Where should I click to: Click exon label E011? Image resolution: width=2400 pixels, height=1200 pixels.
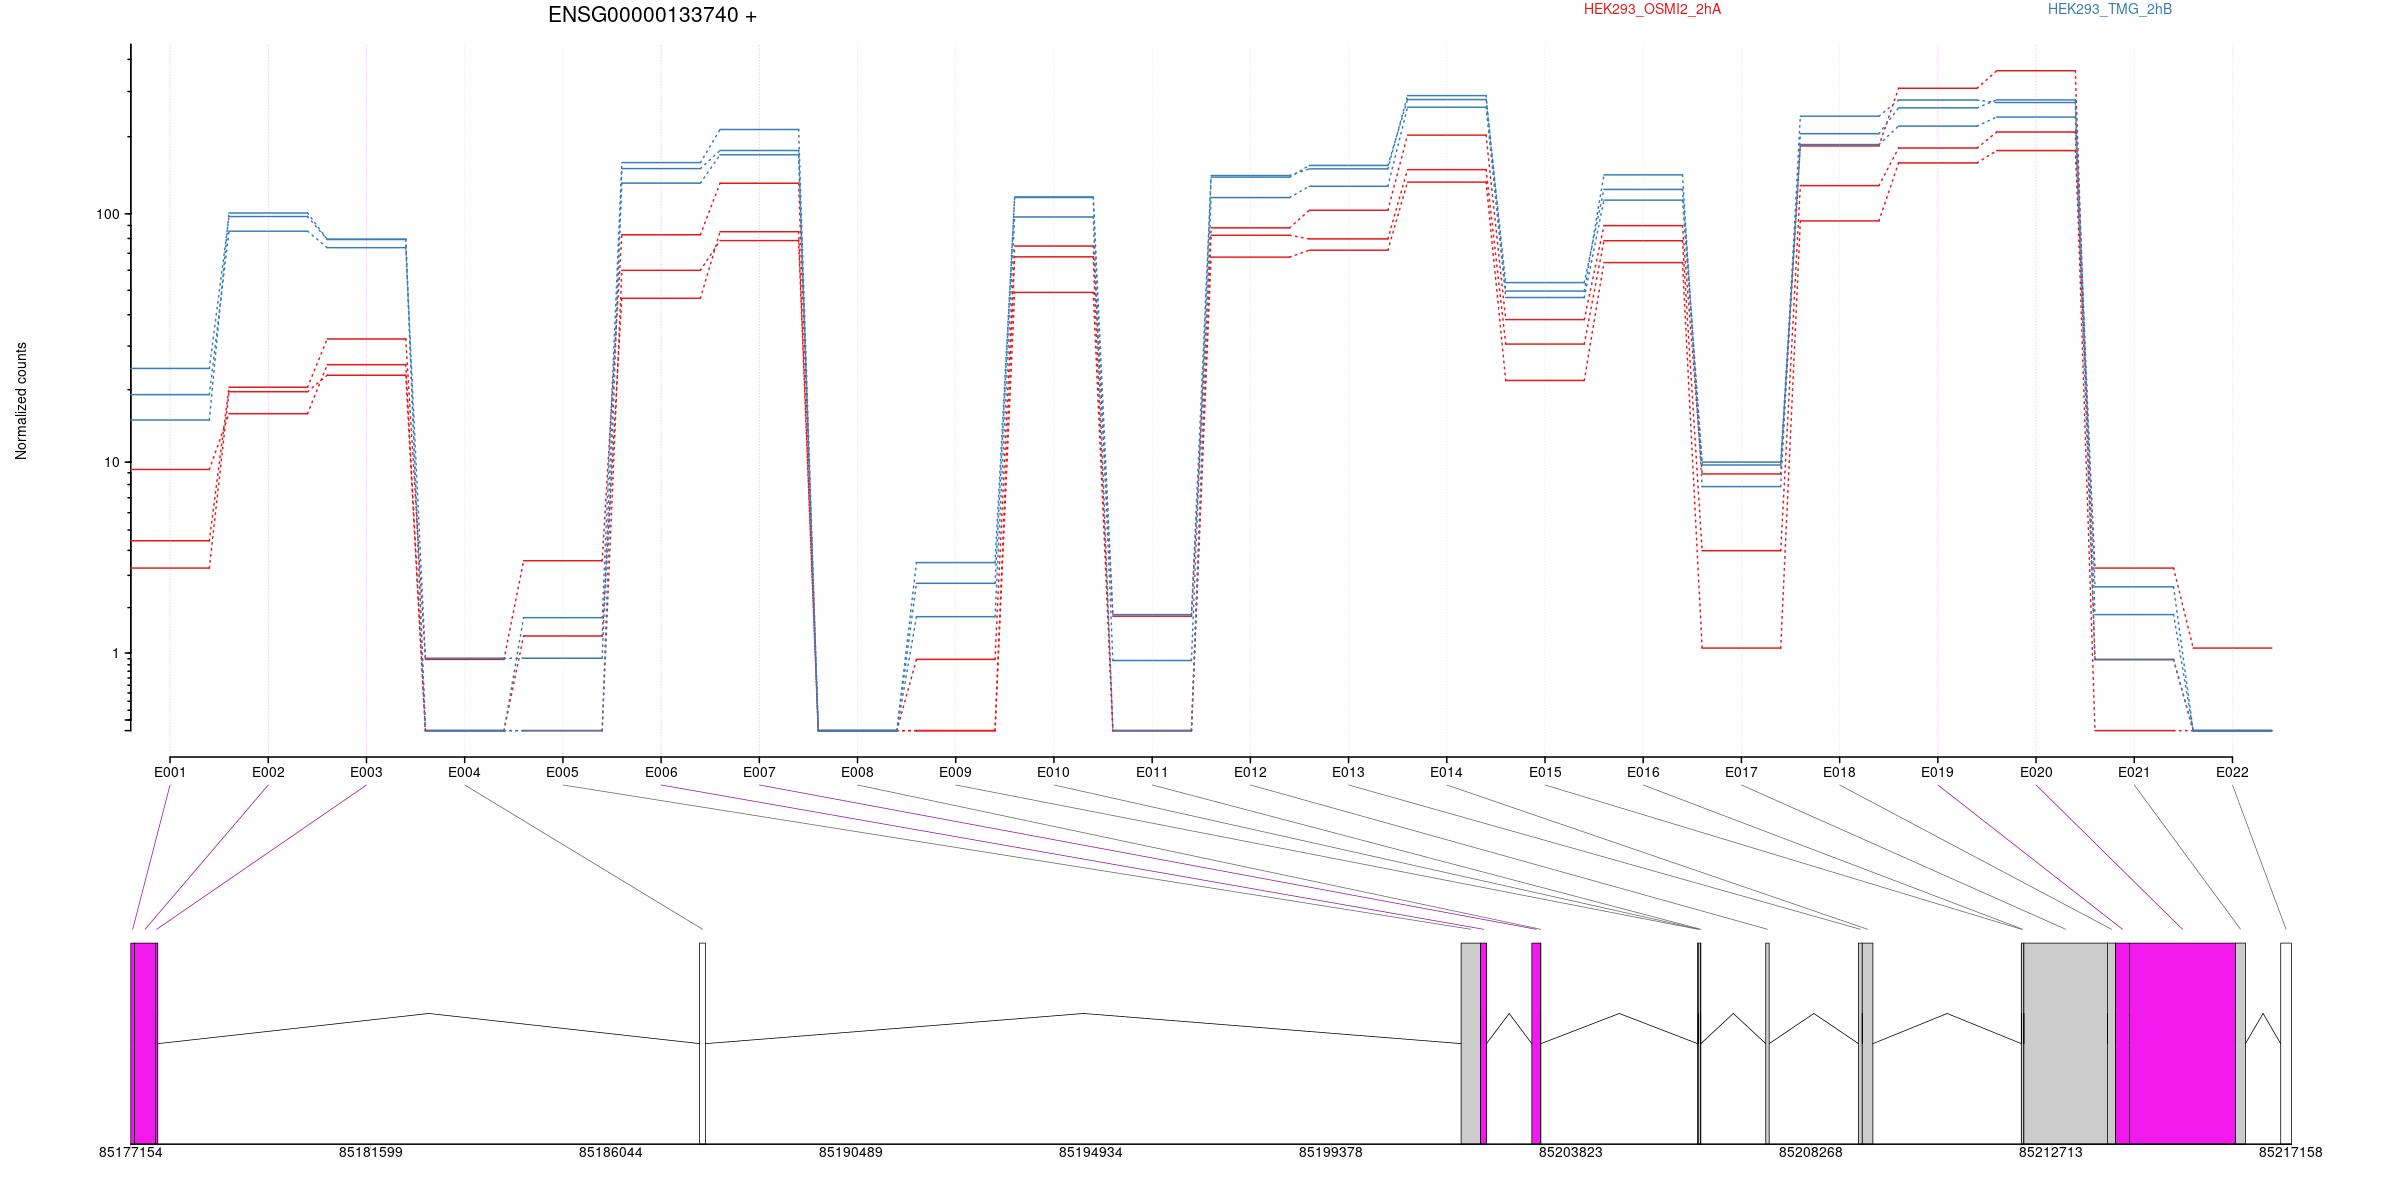(1152, 772)
